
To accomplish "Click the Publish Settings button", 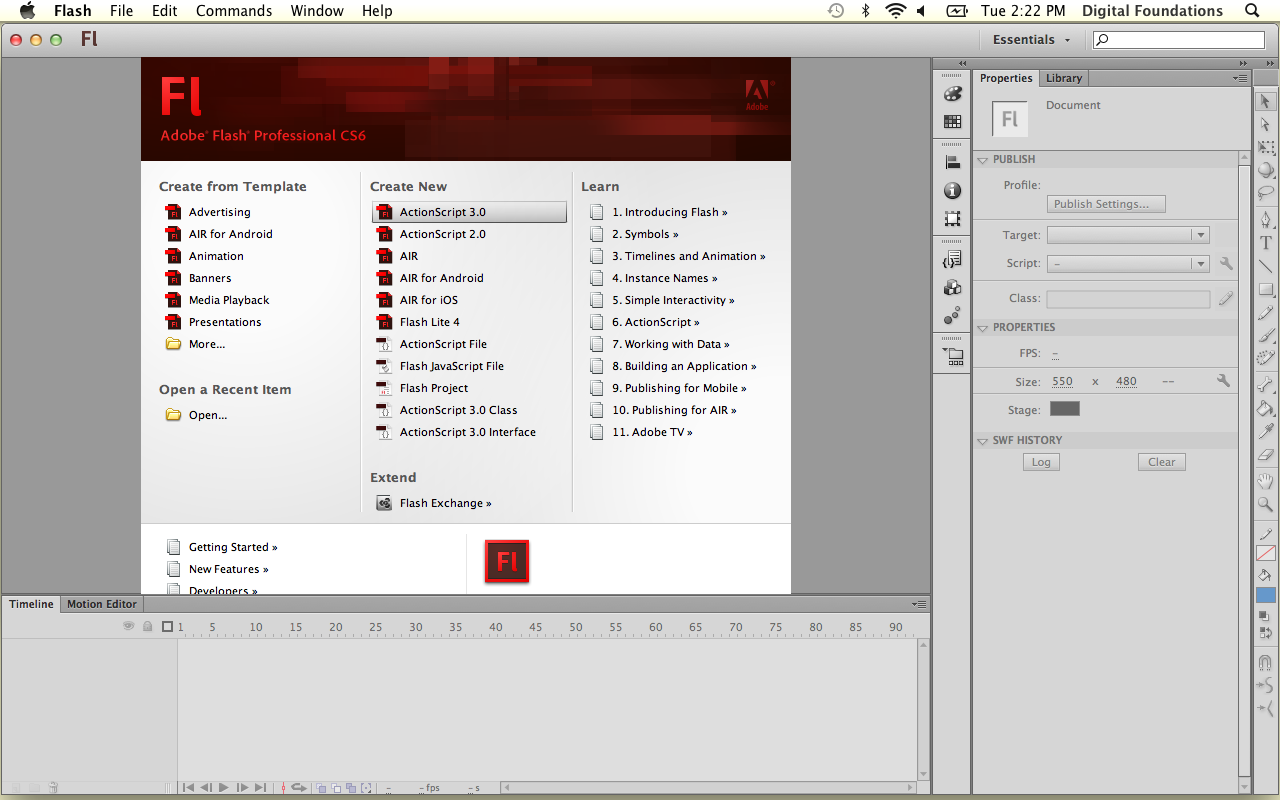I will coord(1106,204).
